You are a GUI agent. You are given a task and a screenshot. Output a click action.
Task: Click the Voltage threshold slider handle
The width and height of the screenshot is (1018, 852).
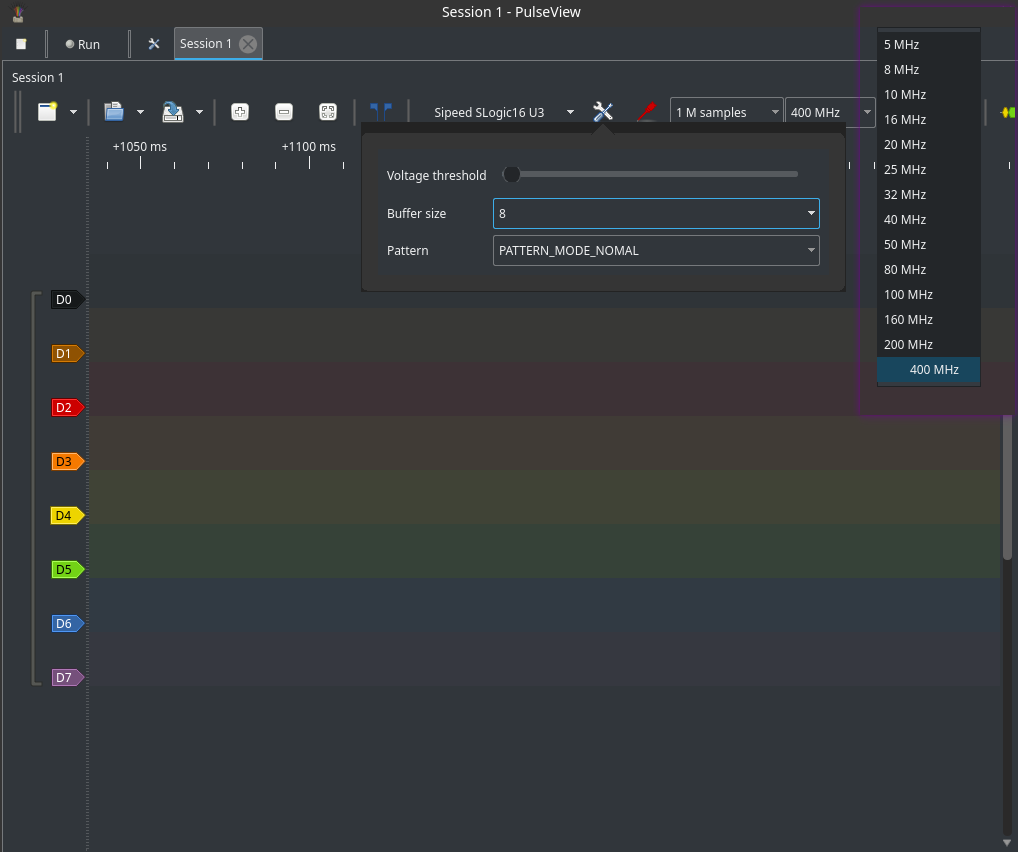tap(512, 175)
